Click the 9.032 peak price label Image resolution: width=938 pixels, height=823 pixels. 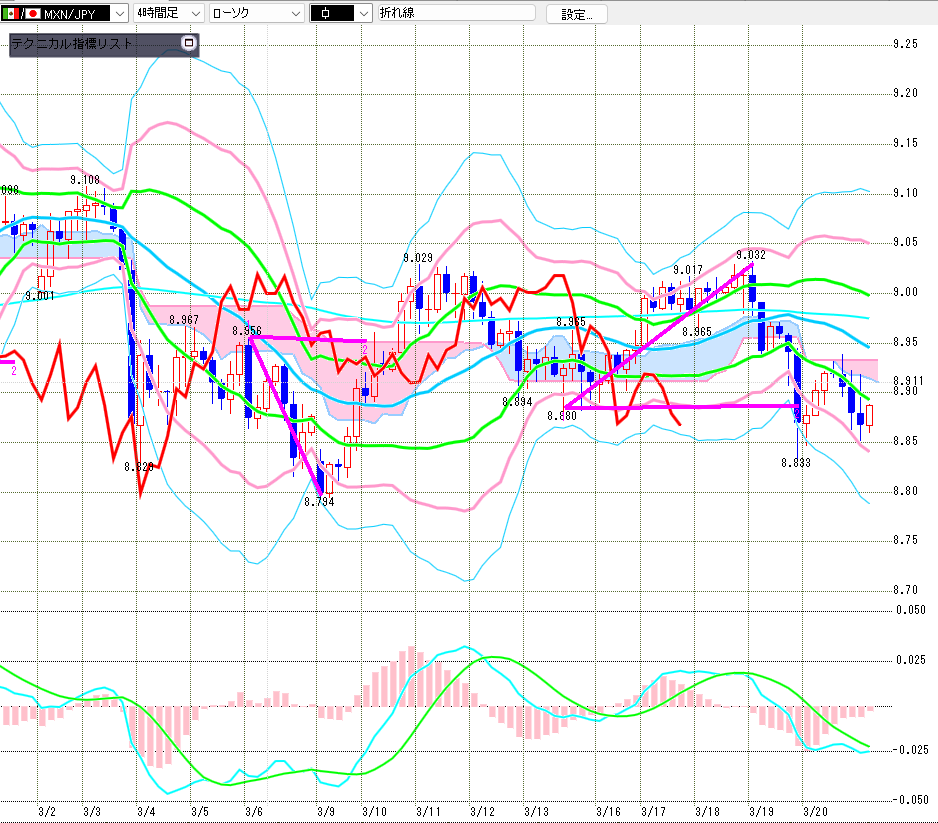click(x=750, y=255)
